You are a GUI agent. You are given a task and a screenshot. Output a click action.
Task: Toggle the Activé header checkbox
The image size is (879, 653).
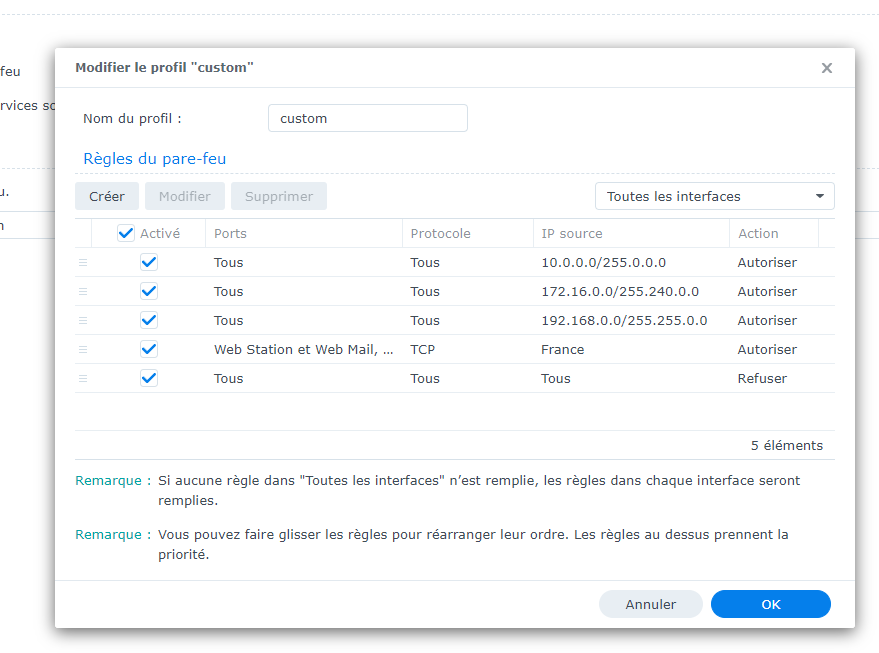(126, 233)
